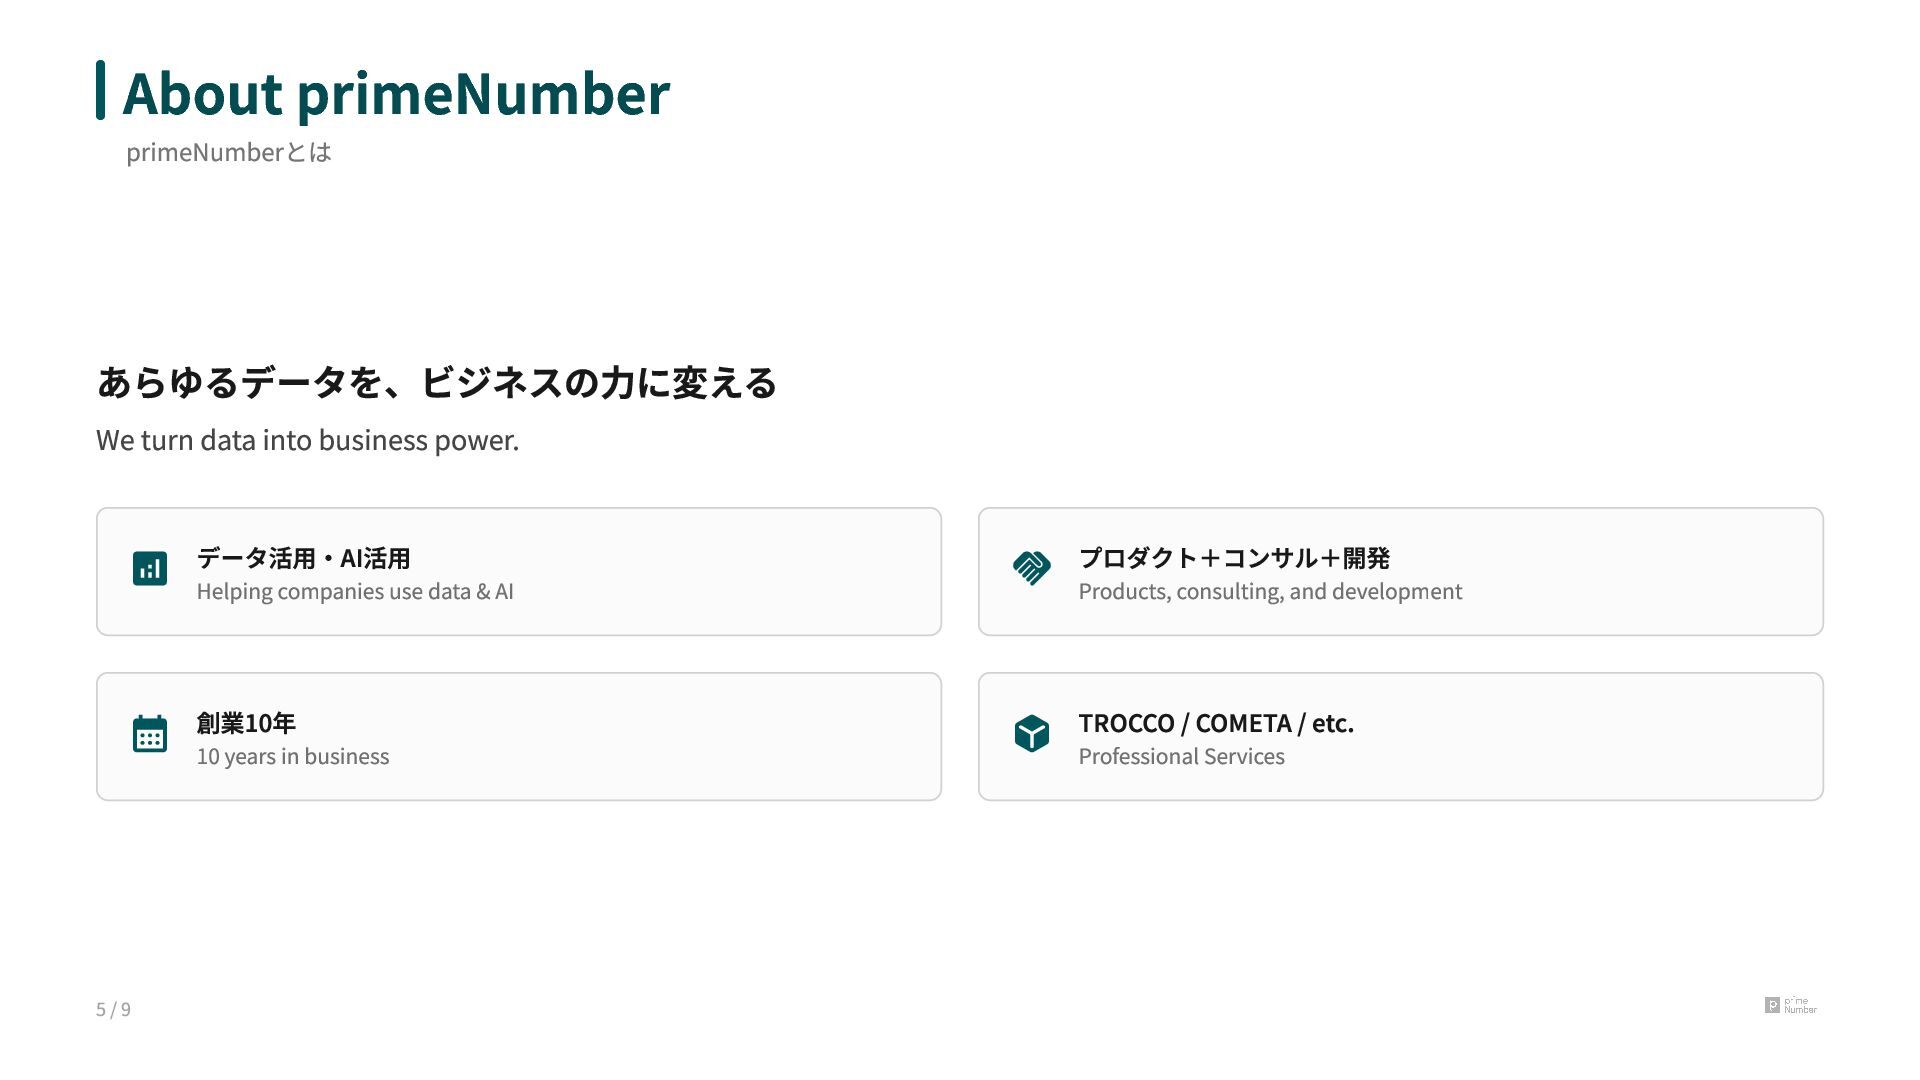Image resolution: width=1920 pixels, height=1080 pixels.
Task: Click the handshake icon
Action: point(1031,569)
